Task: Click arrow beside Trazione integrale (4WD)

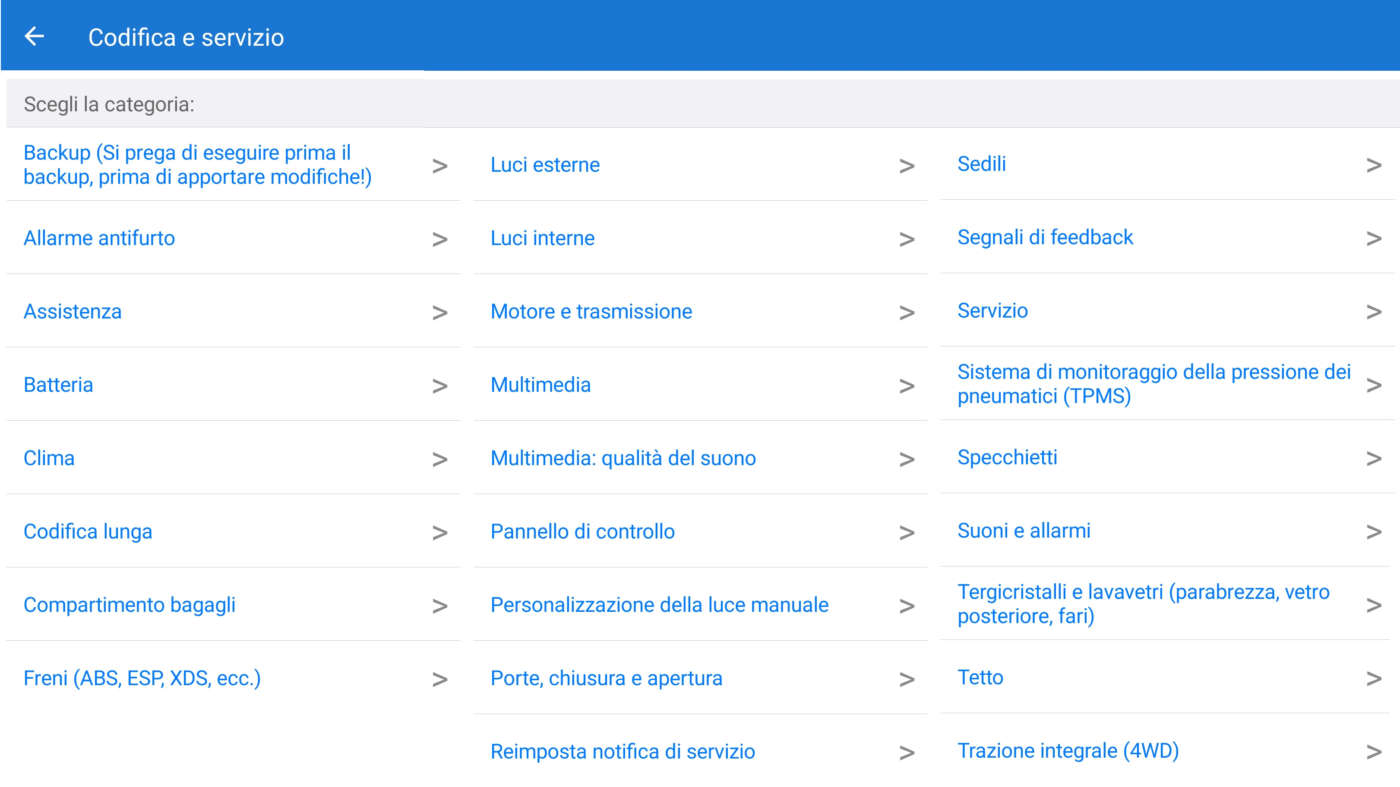Action: click(x=1373, y=751)
